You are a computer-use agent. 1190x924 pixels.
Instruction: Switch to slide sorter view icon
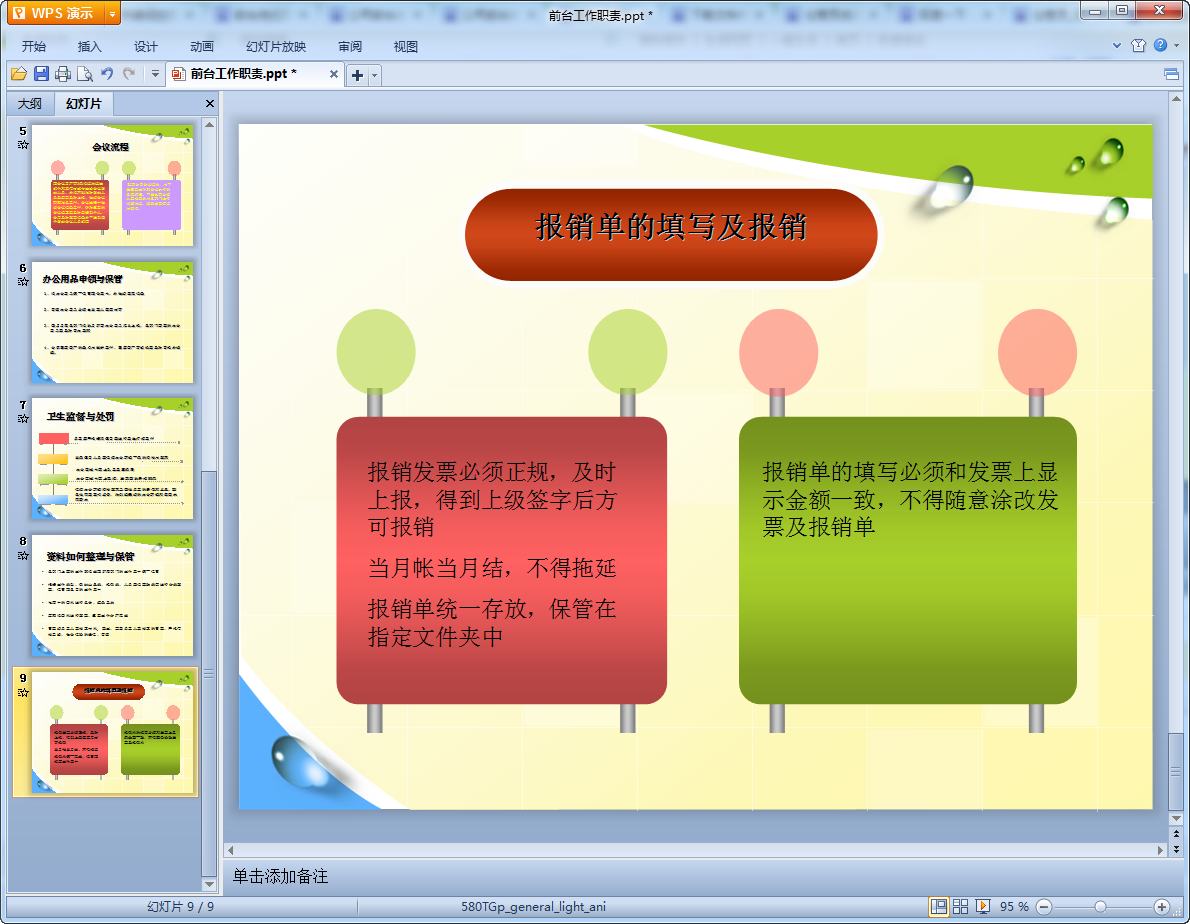961,907
